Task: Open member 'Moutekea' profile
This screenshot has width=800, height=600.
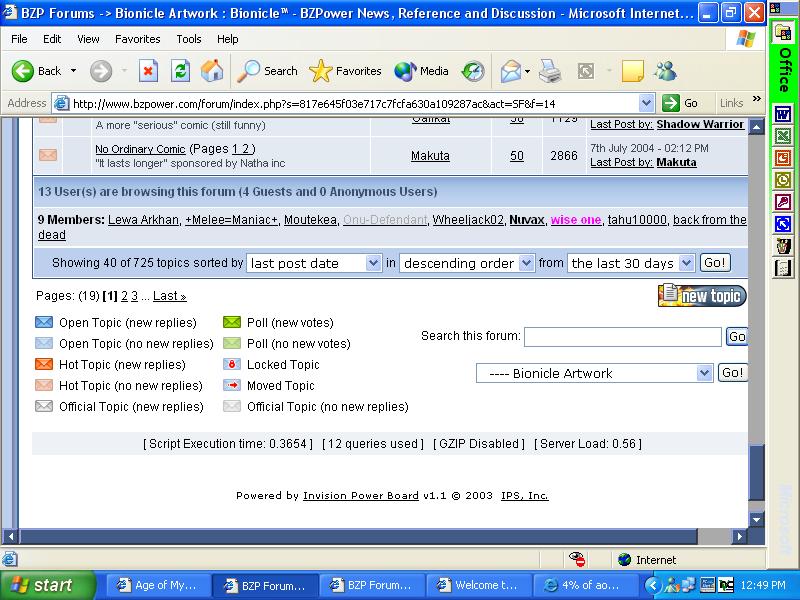Action: tap(310, 220)
